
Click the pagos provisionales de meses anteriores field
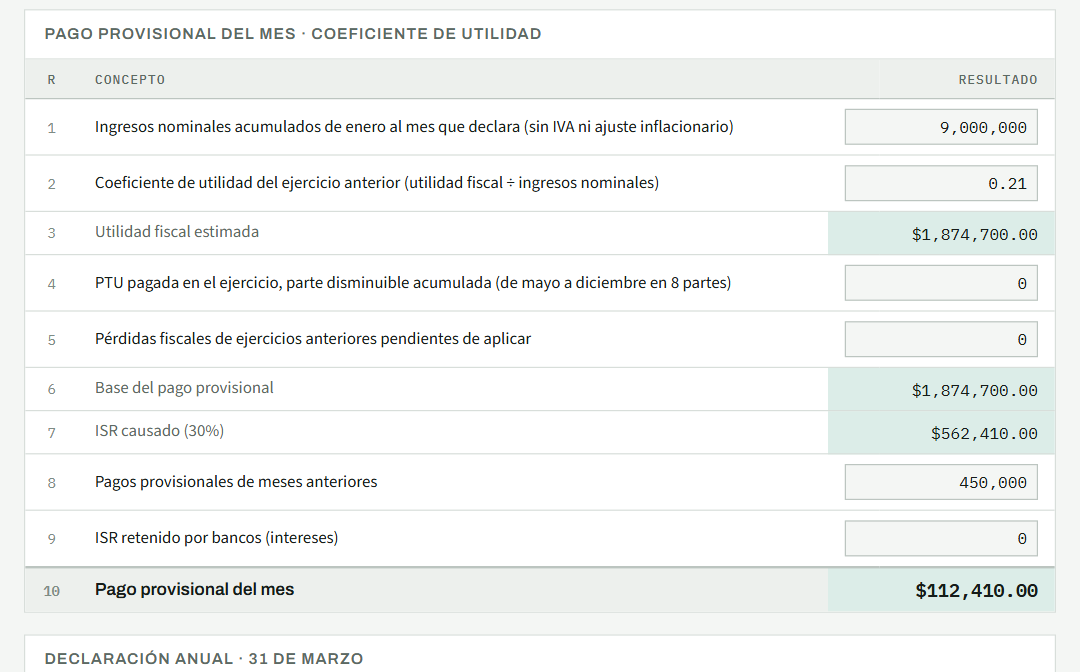coord(941,482)
